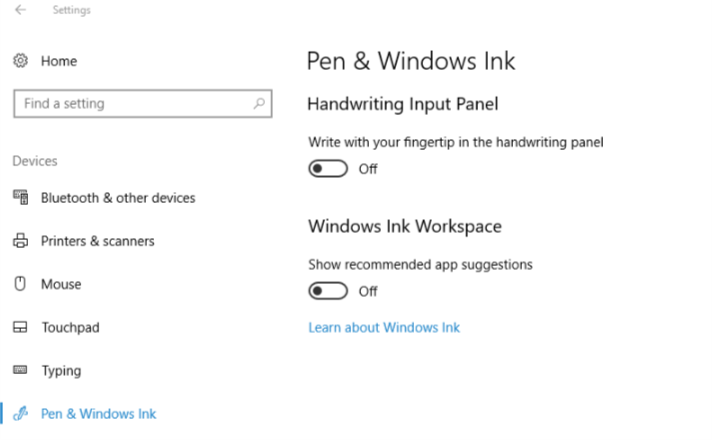Click the Pen & Windows Ink icon
The width and height of the screenshot is (712, 440).
pyautogui.click(x=20, y=414)
